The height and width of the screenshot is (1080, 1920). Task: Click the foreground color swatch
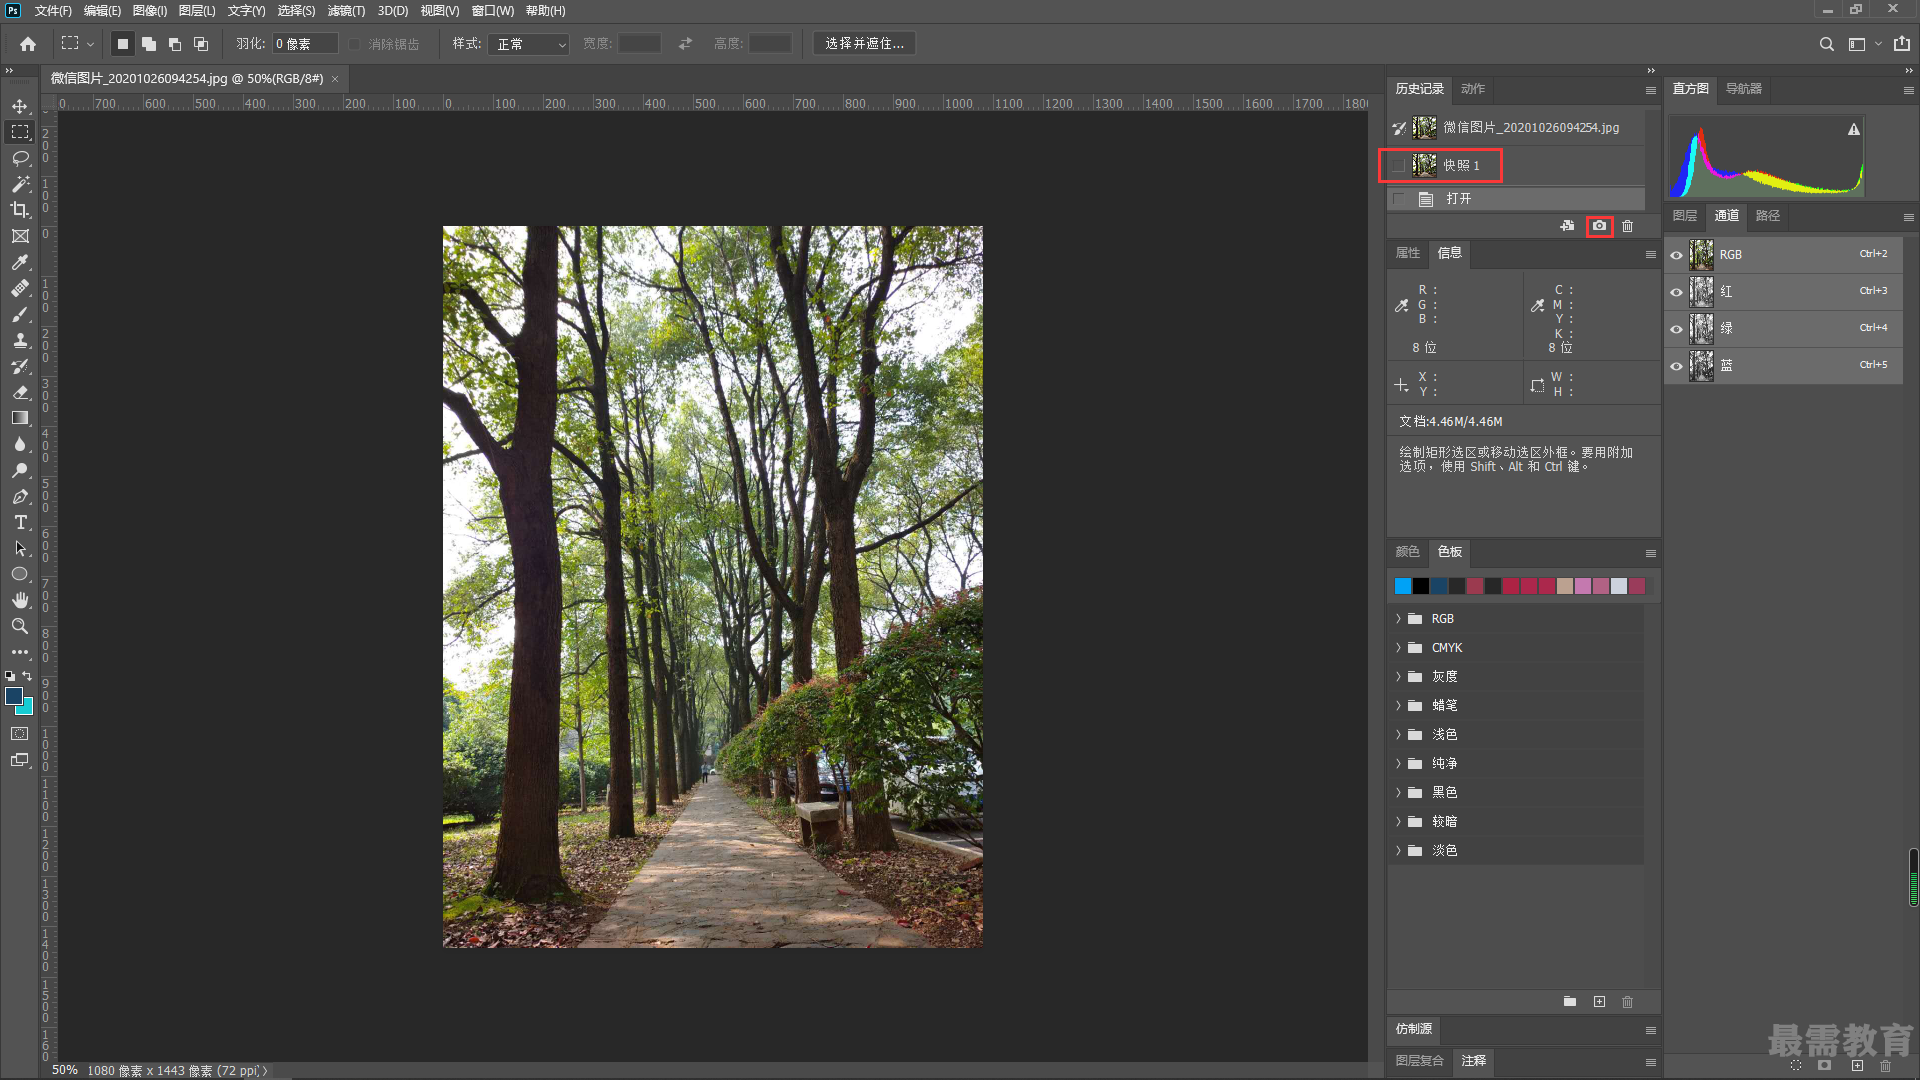tap(14, 696)
